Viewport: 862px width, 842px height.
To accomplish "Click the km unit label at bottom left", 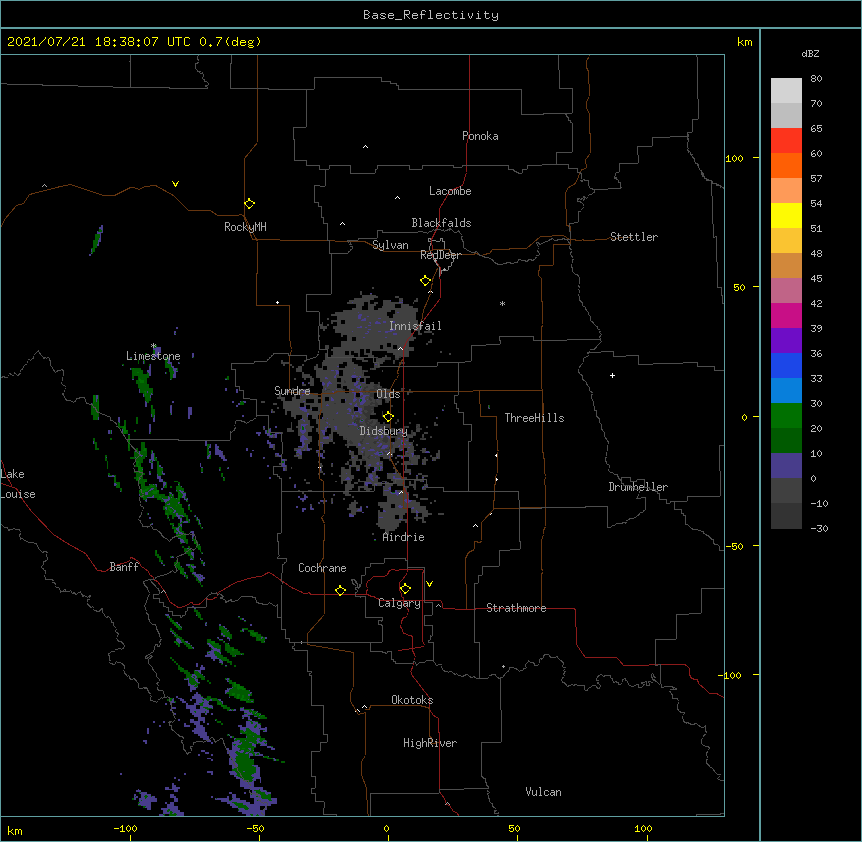I will [15, 830].
